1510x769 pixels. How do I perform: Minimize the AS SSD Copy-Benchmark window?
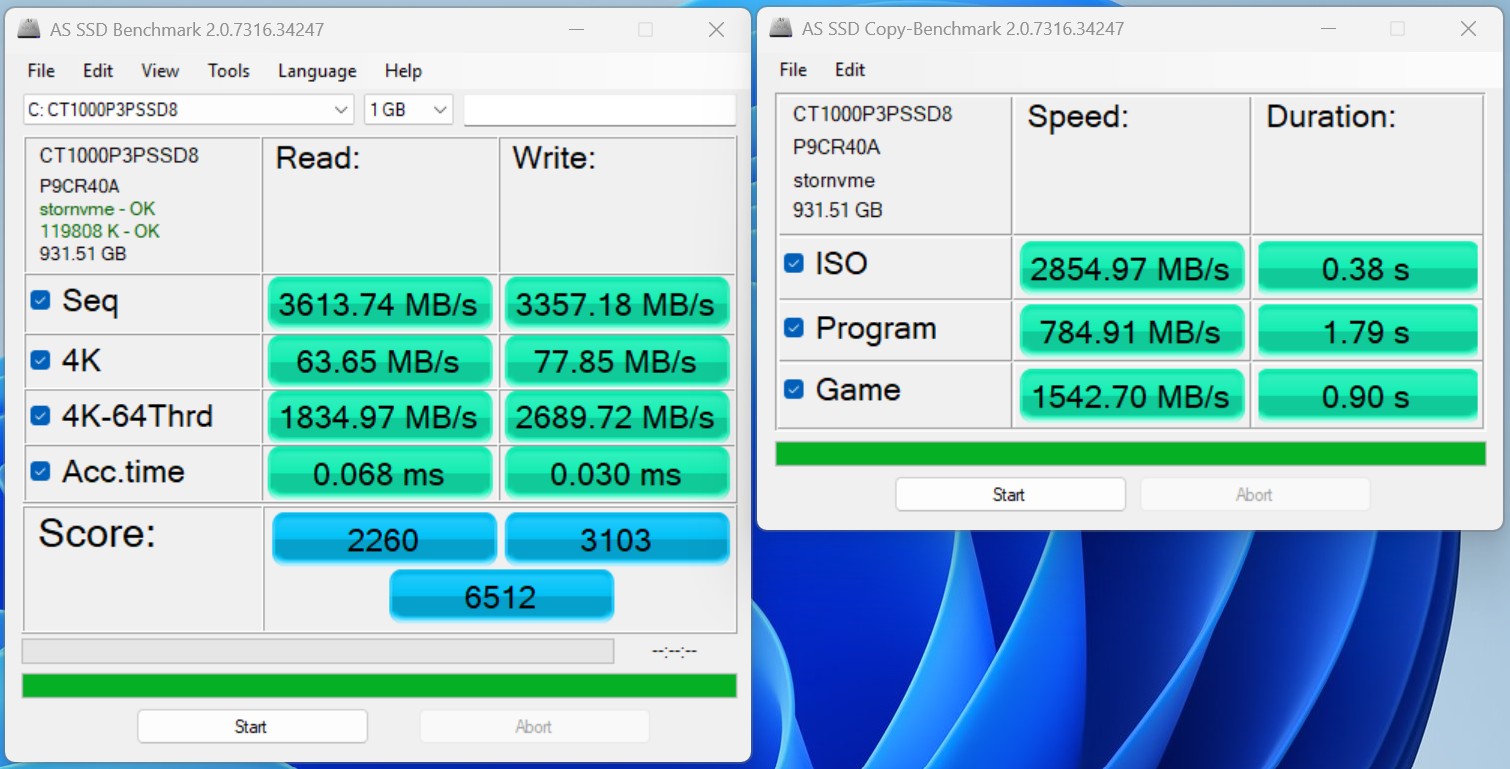pos(1326,29)
